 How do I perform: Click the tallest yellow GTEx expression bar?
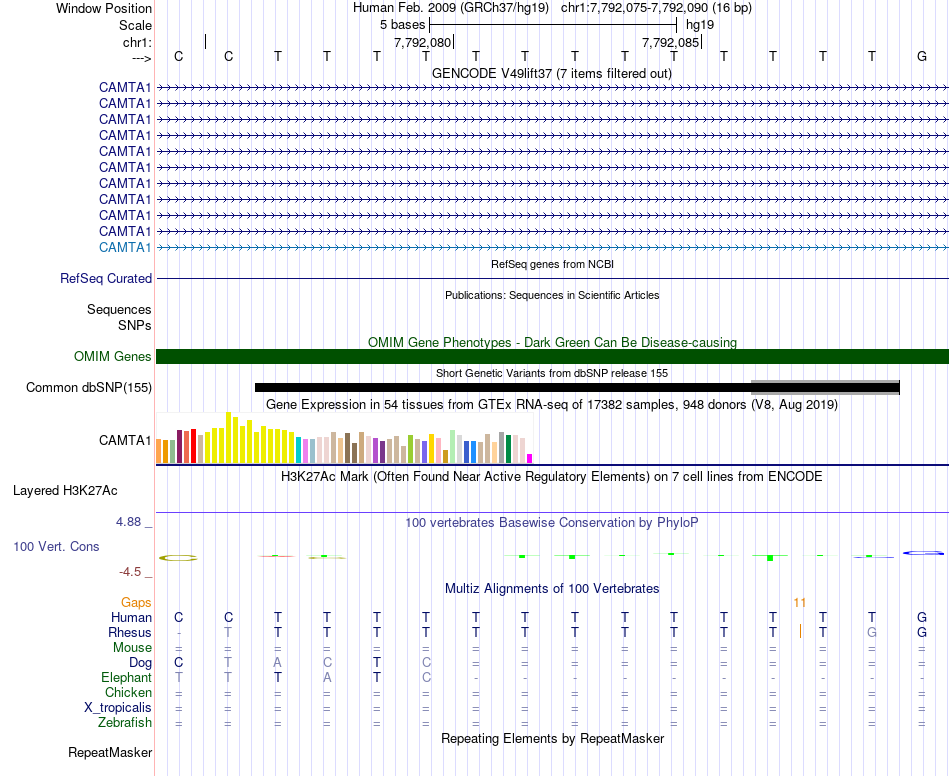coord(228,437)
